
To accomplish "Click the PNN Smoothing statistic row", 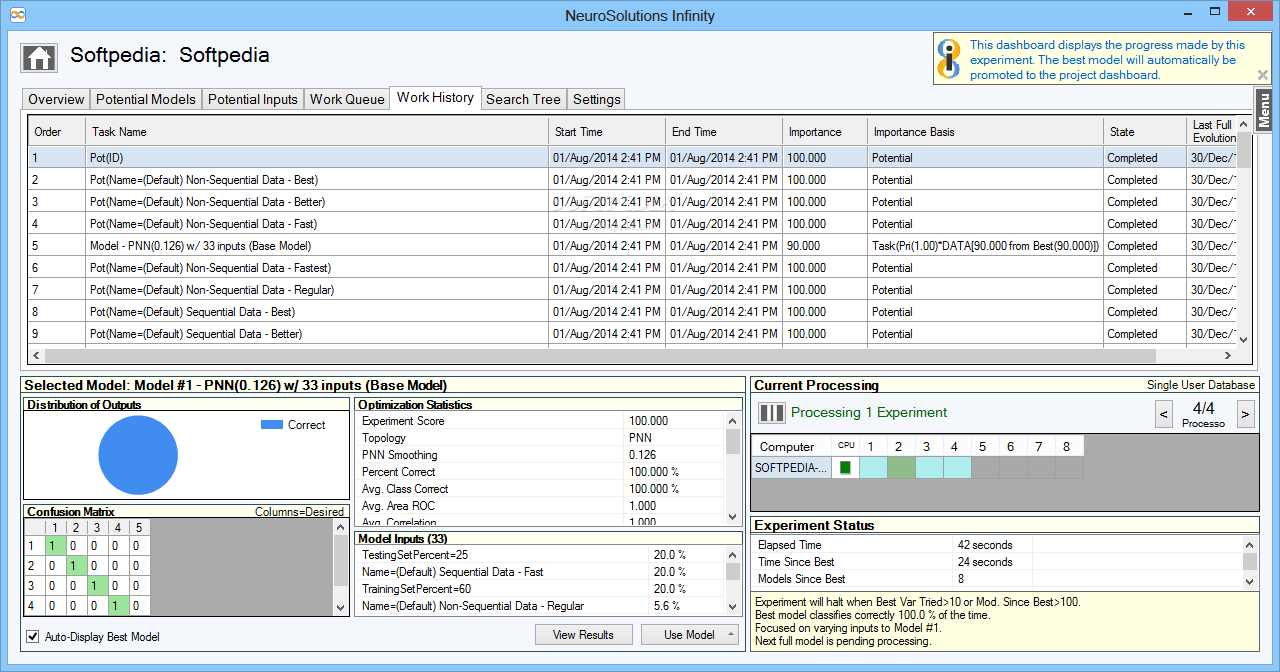I will coord(541,455).
